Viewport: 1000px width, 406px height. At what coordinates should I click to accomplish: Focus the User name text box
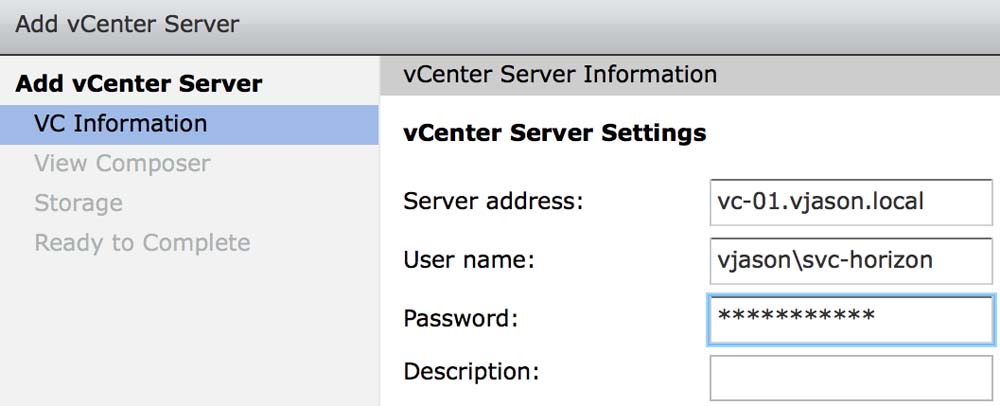coord(850,261)
